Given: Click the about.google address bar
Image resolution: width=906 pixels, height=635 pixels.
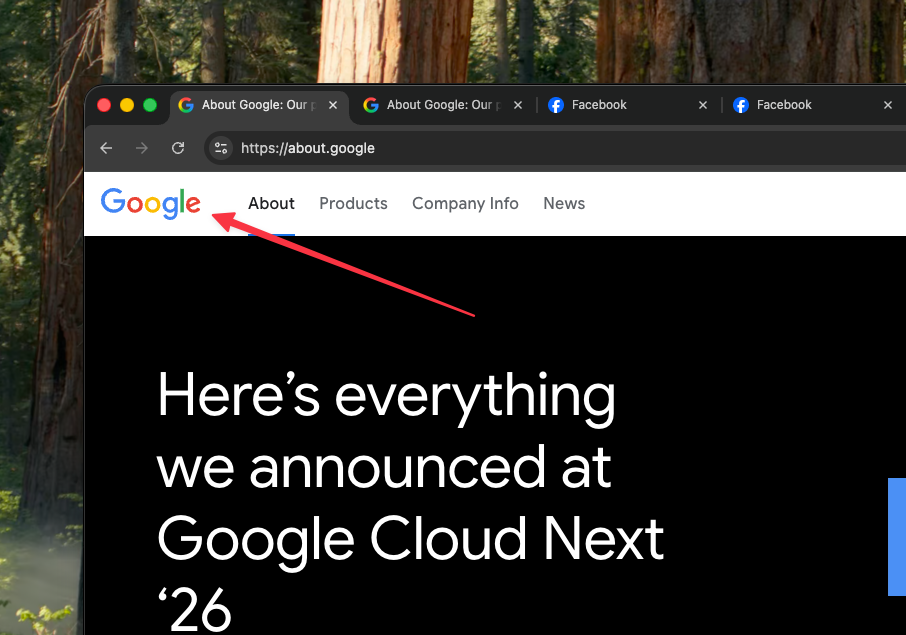Looking at the screenshot, I should point(555,148).
